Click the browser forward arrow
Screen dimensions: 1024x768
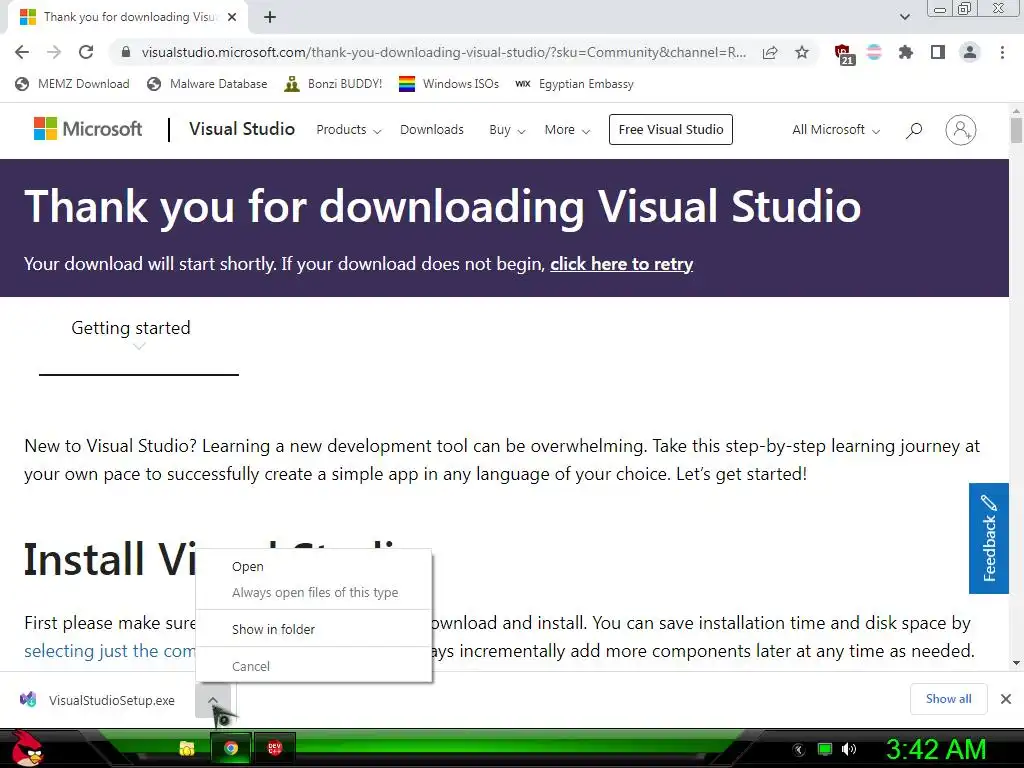coord(54,52)
